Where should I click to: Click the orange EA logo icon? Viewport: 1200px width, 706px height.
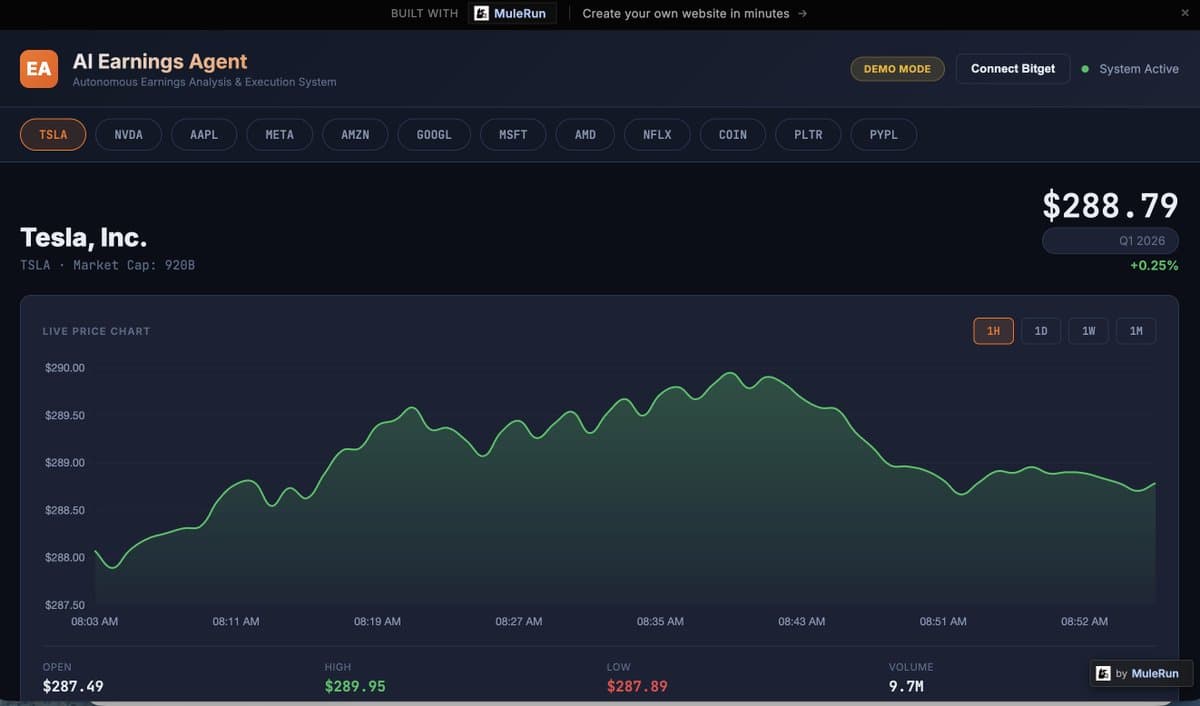click(39, 69)
